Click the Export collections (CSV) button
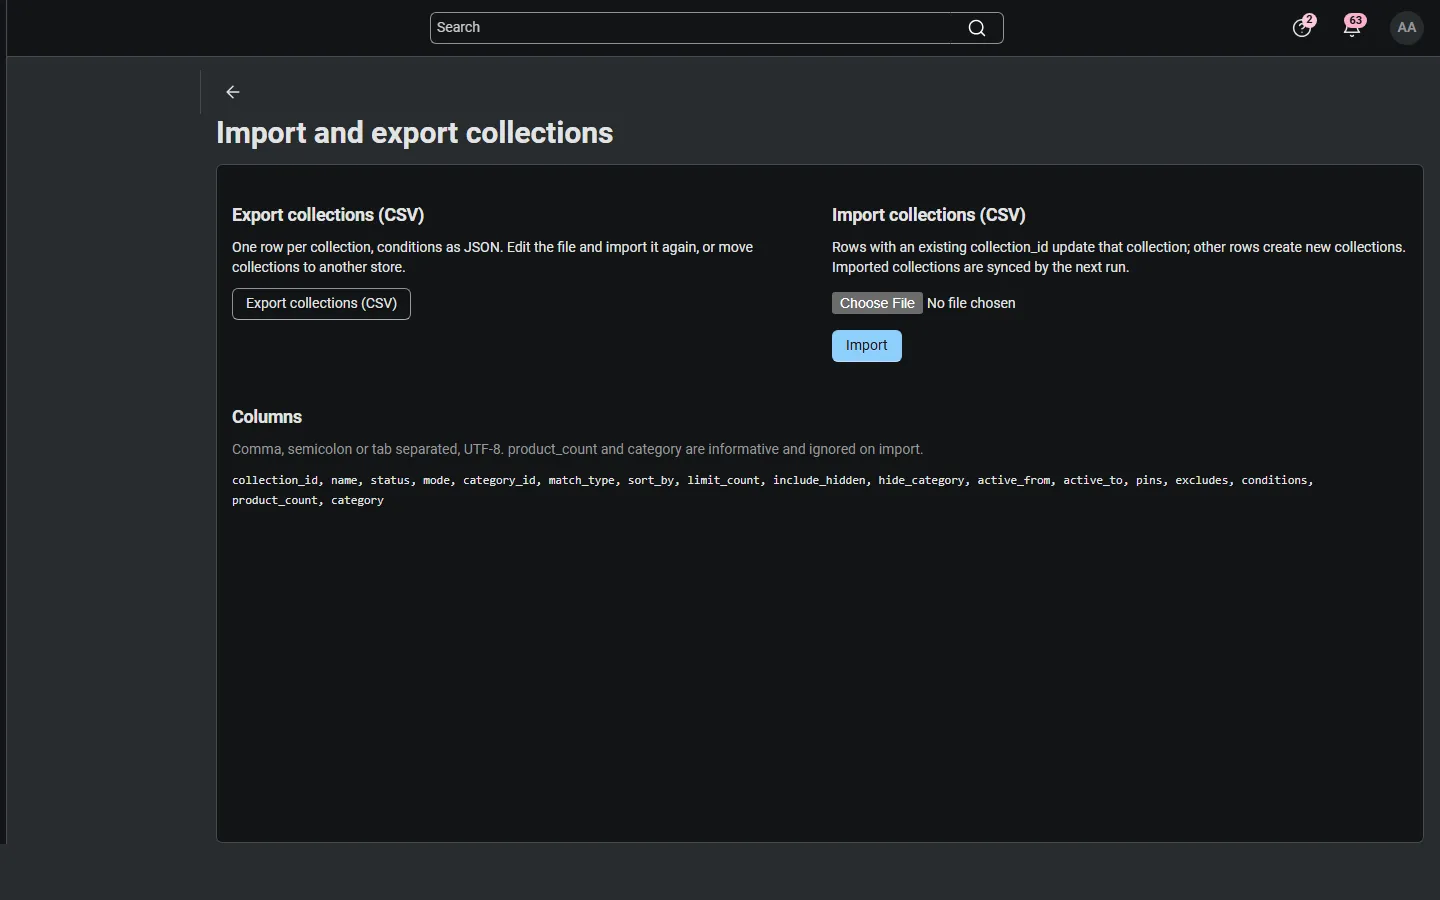This screenshot has width=1440, height=900. click(x=321, y=304)
